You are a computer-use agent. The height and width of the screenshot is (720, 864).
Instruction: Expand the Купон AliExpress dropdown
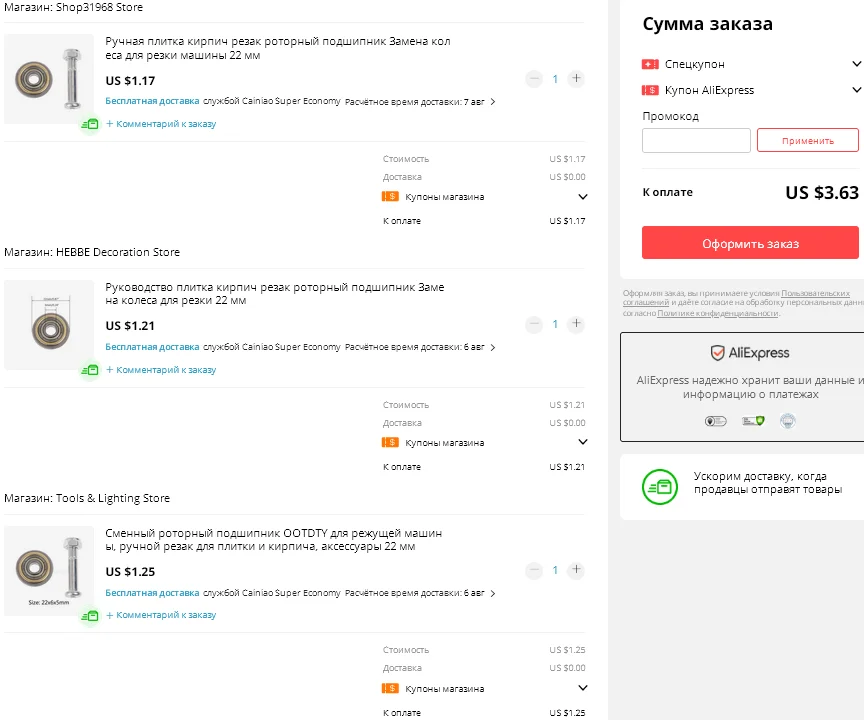tap(856, 90)
